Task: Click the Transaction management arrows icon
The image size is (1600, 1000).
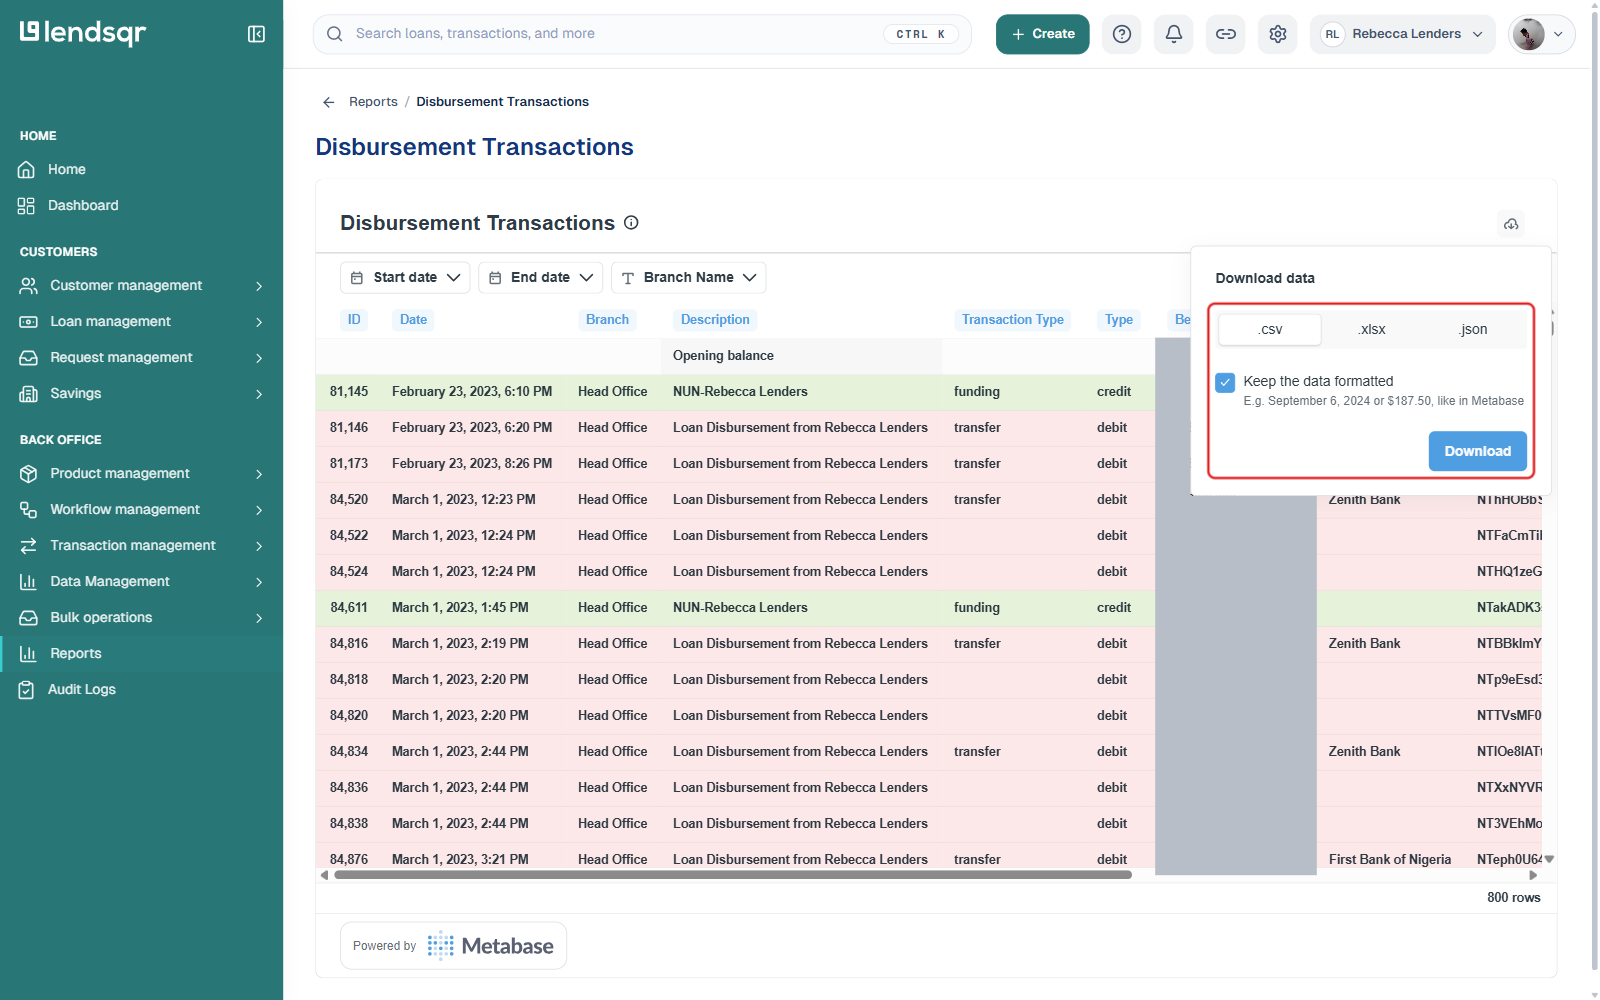Action: point(29,546)
